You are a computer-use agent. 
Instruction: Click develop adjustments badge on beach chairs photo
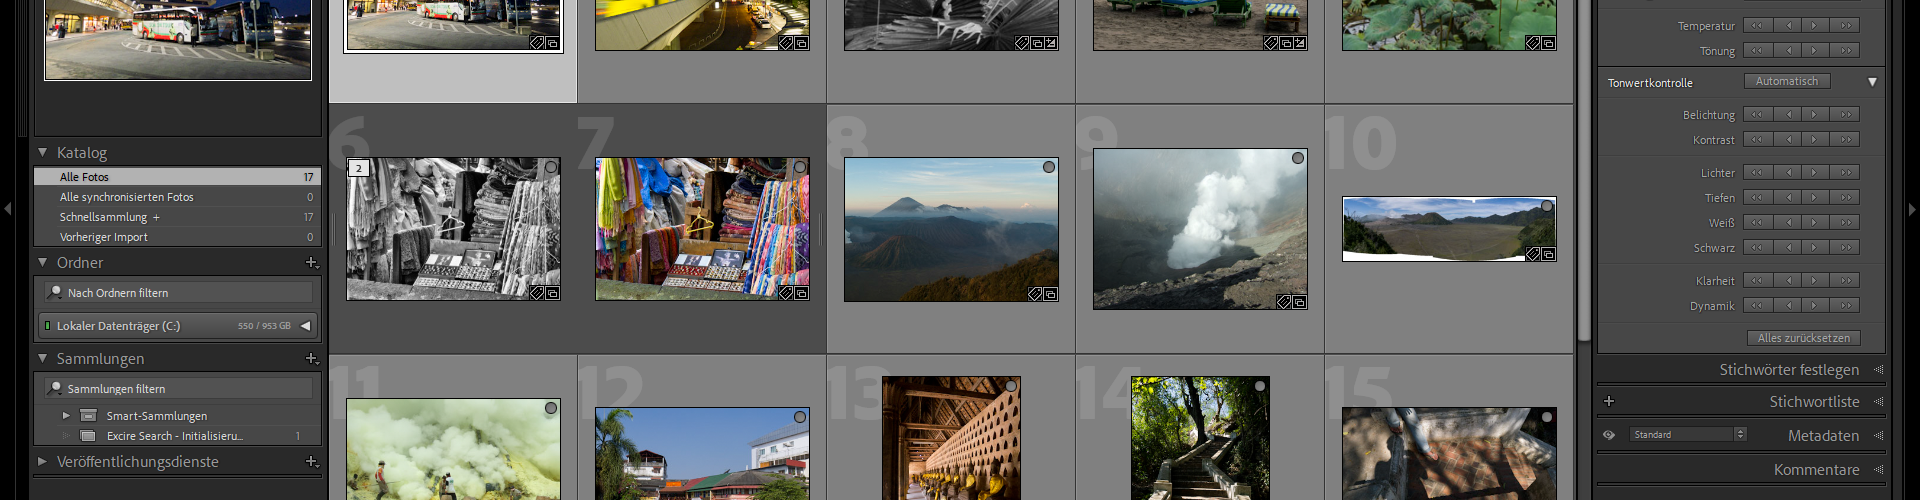[1300, 43]
